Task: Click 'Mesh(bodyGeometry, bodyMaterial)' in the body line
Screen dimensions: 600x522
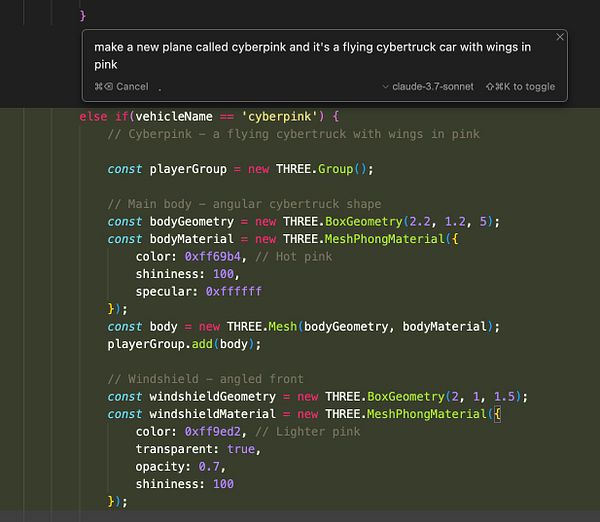Action: click(380, 326)
